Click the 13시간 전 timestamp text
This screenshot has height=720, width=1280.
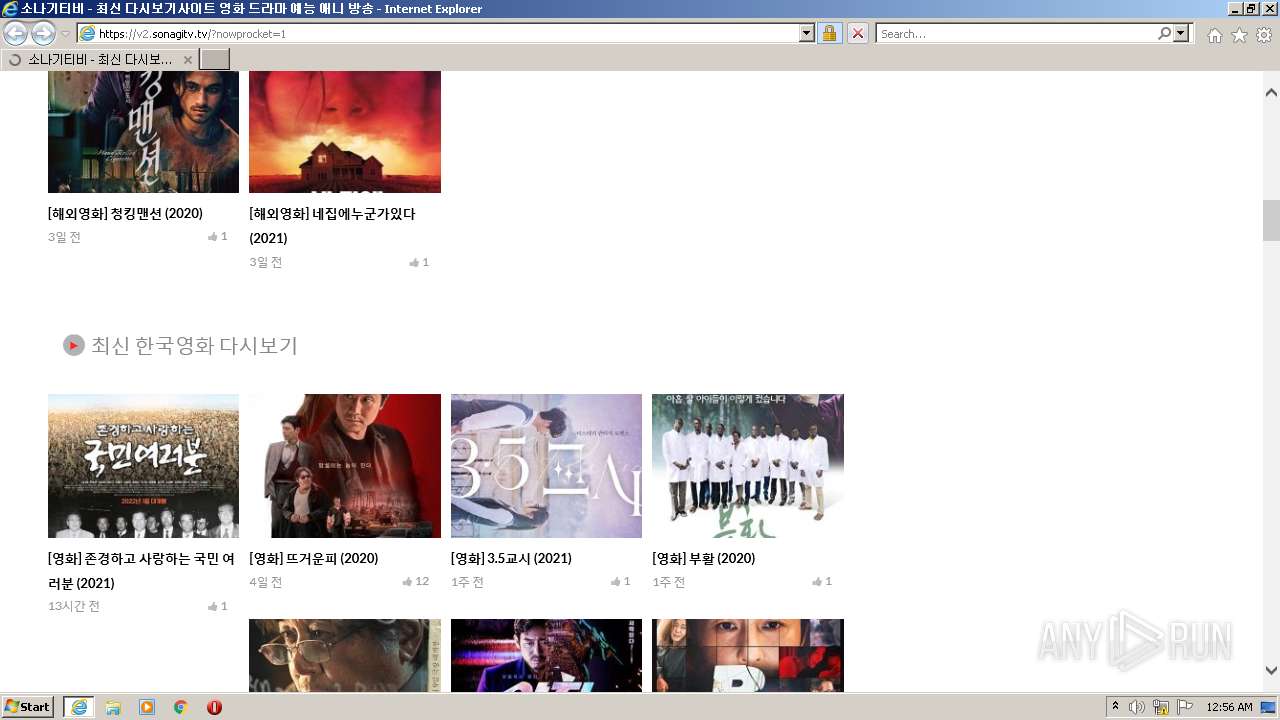(x=74, y=606)
